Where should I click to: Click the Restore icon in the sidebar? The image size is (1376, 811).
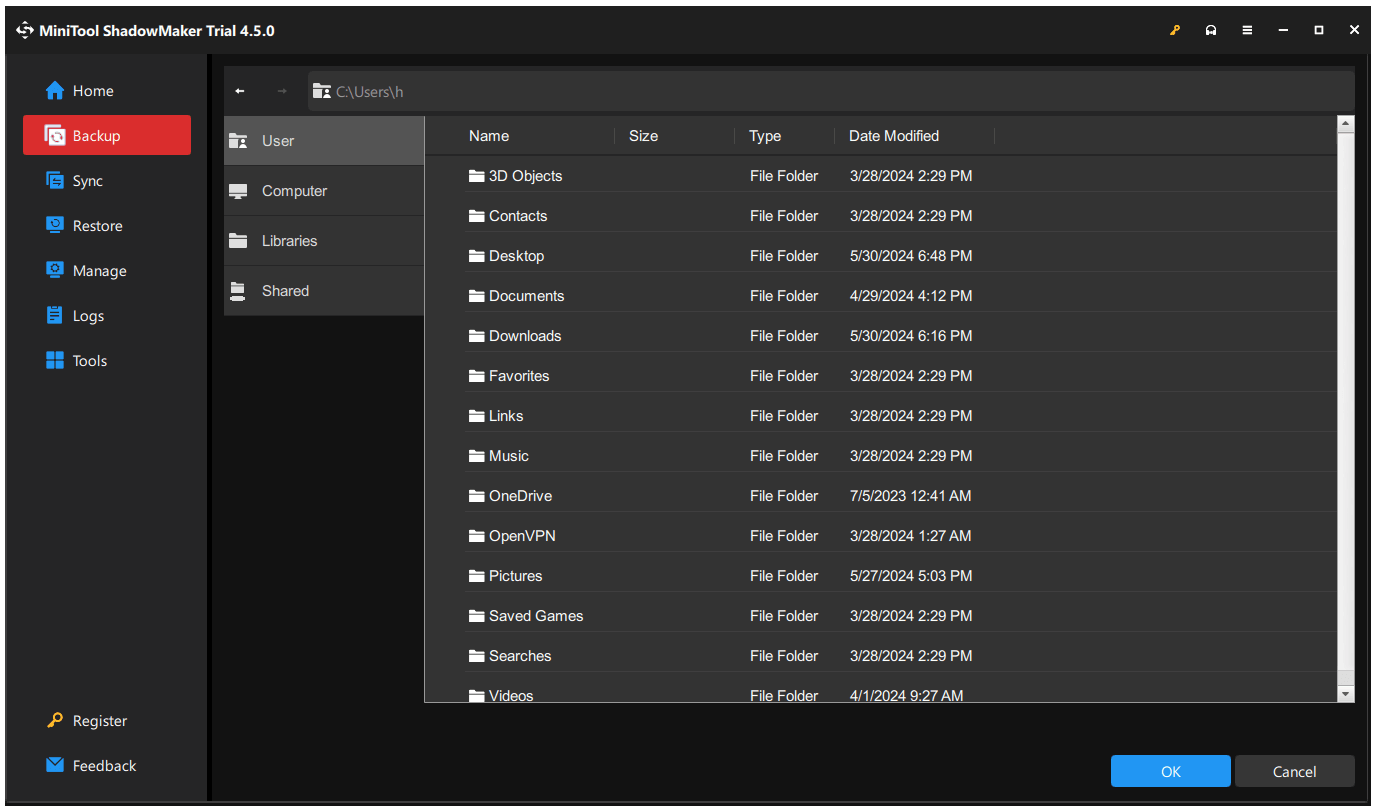(55, 226)
